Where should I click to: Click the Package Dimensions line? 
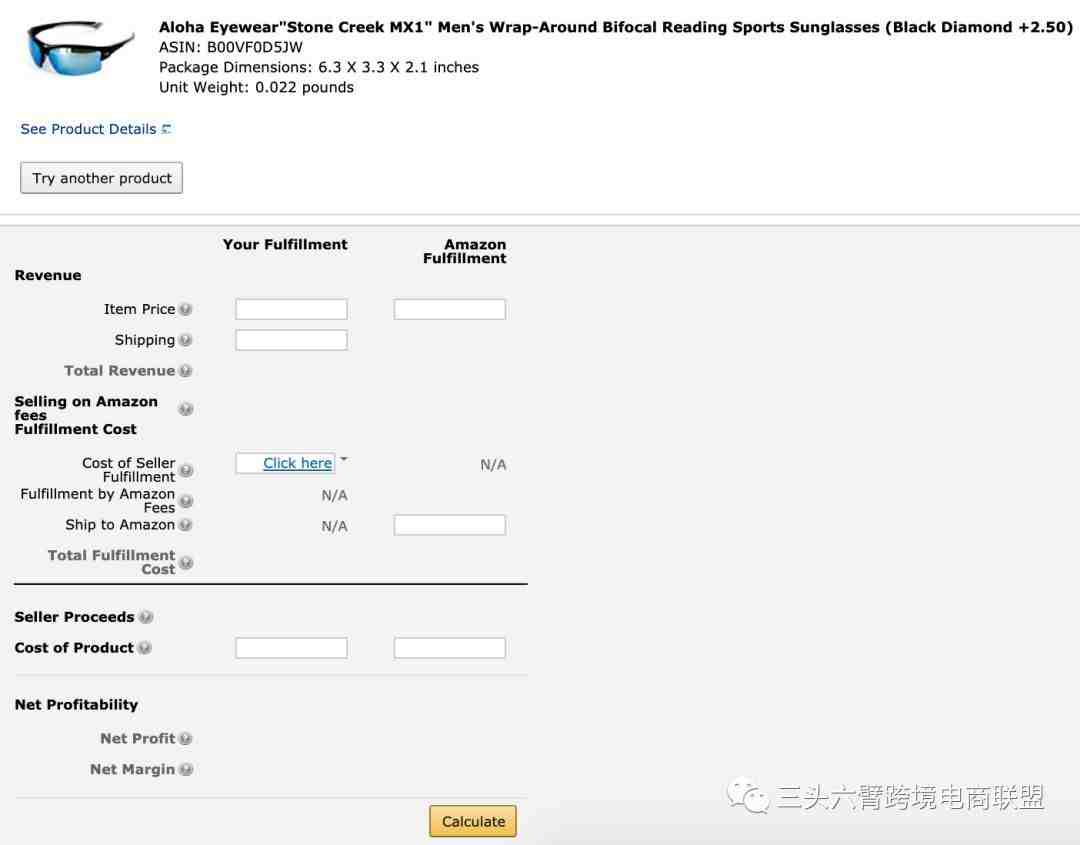[x=319, y=67]
